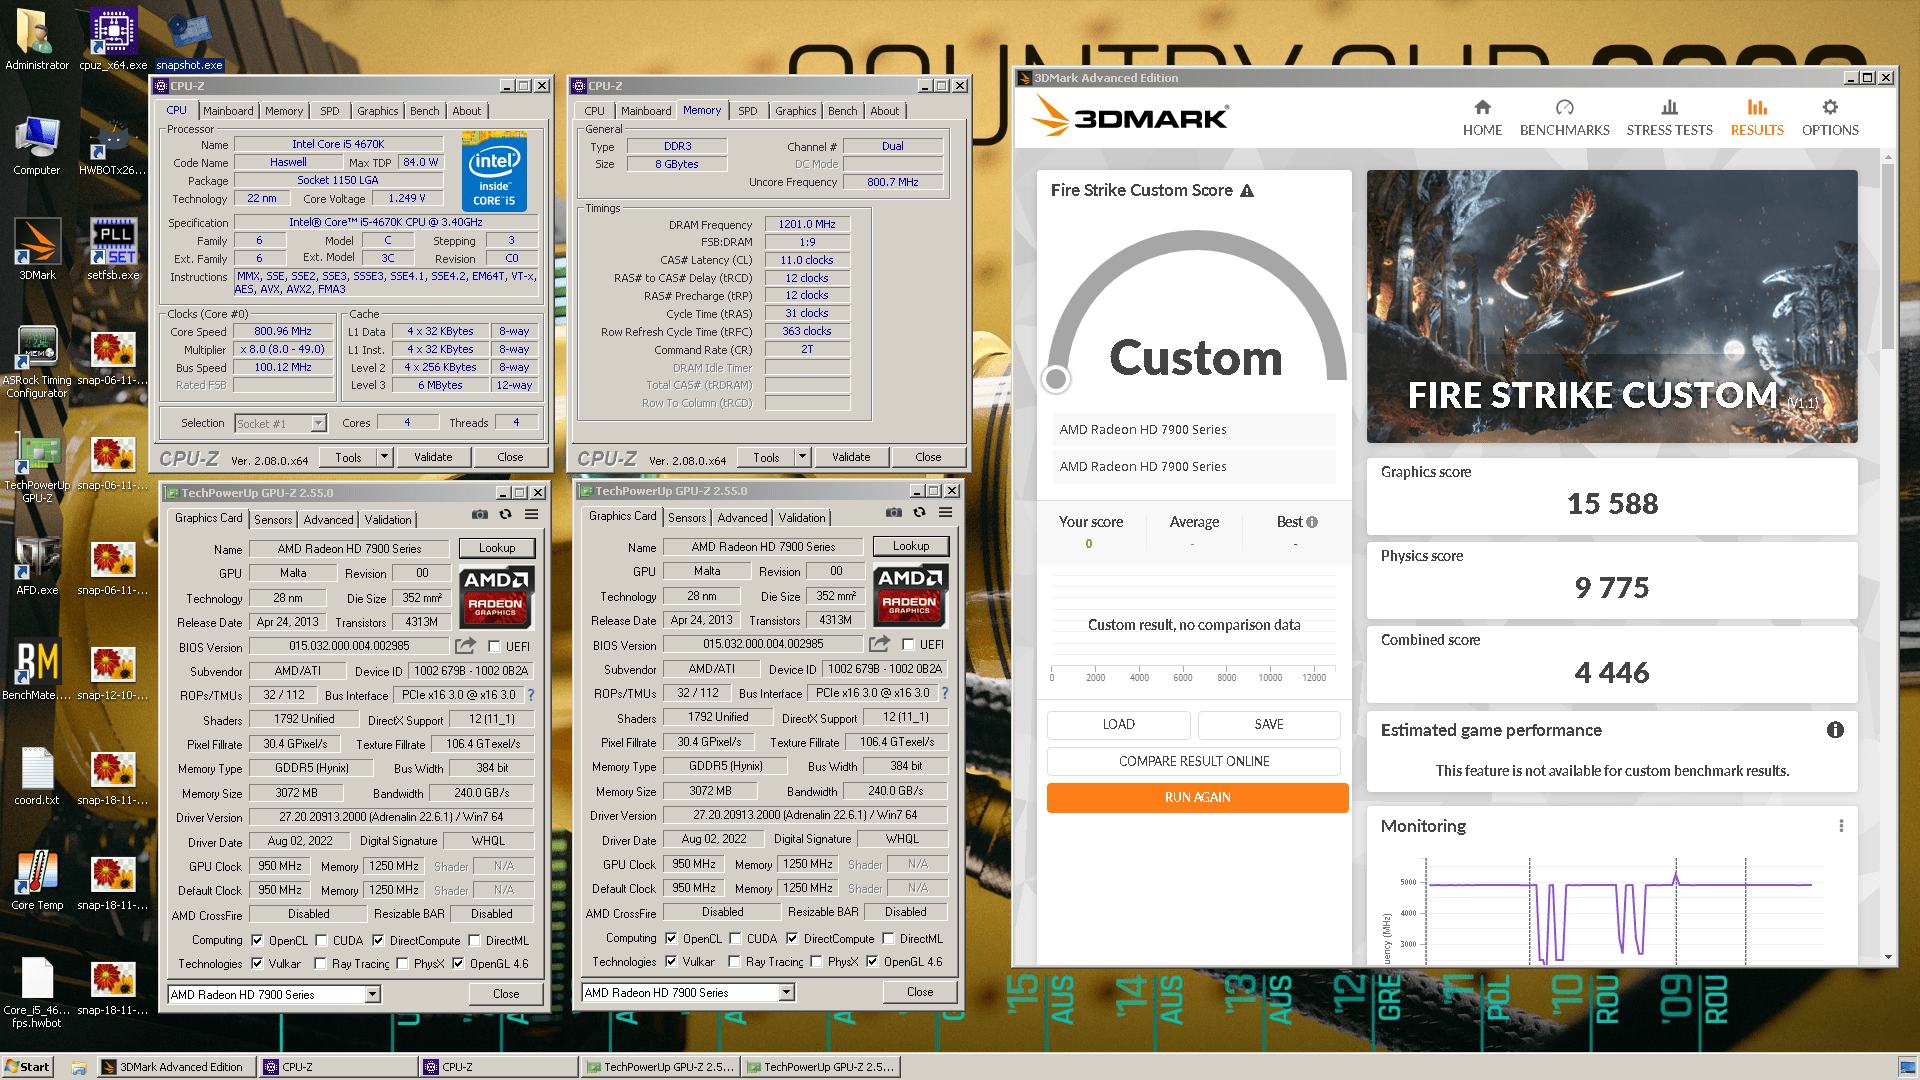Open TechPowerUp GPU-Z desktop shortcut
The height and width of the screenshot is (1080, 1920).
[x=37, y=468]
